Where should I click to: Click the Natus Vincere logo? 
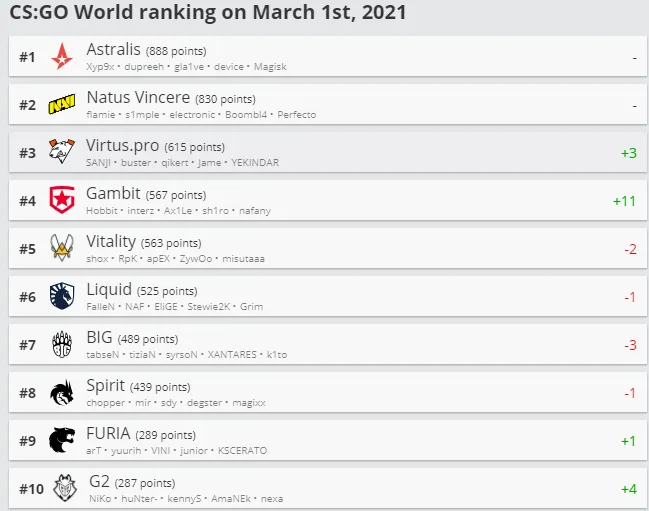click(62, 104)
